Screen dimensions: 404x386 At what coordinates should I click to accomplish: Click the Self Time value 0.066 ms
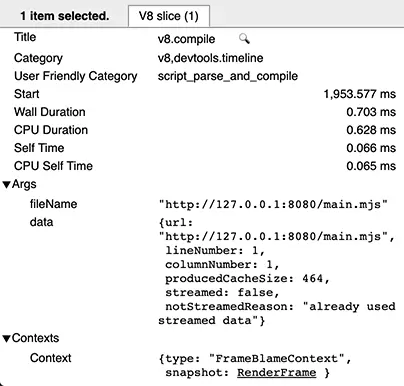click(x=371, y=148)
